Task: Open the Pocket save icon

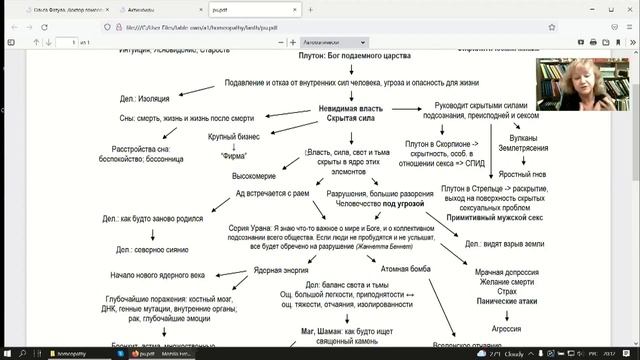Action: pos(614,27)
